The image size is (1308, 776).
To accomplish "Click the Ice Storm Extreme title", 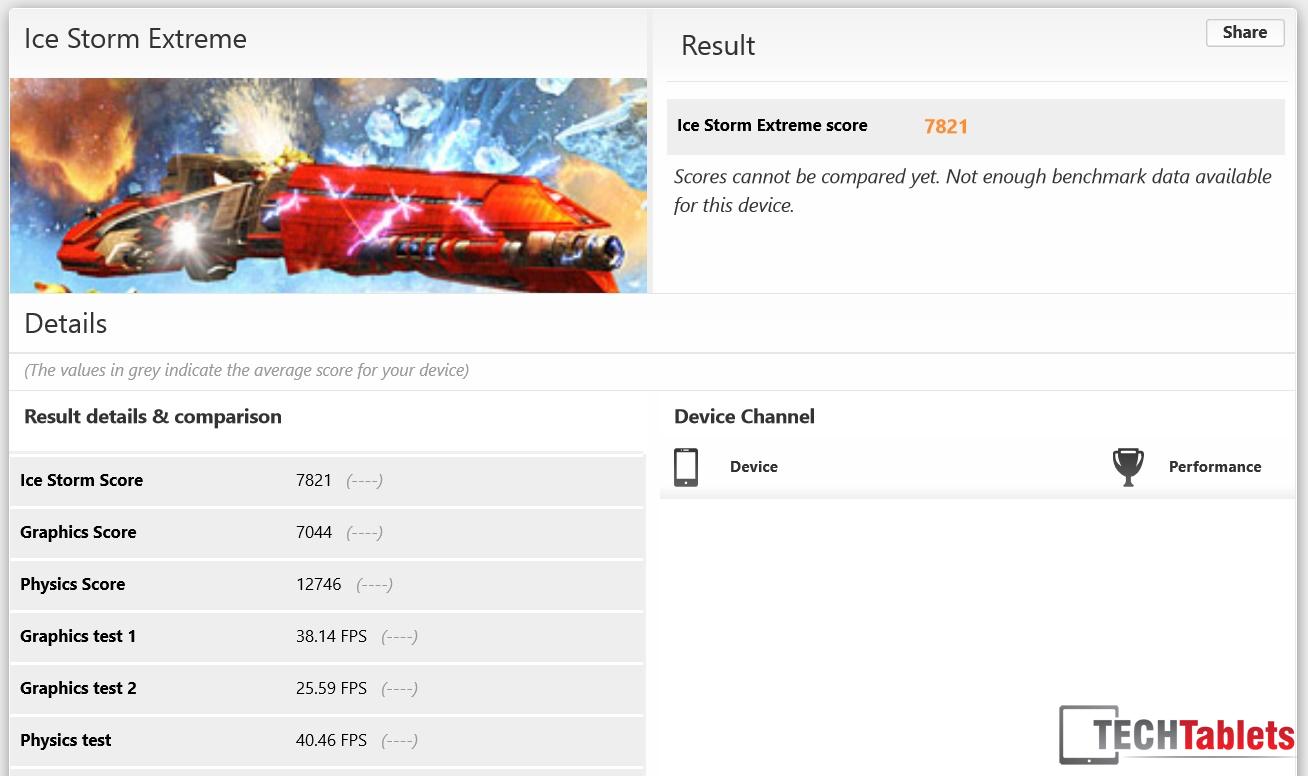I will coord(135,39).
